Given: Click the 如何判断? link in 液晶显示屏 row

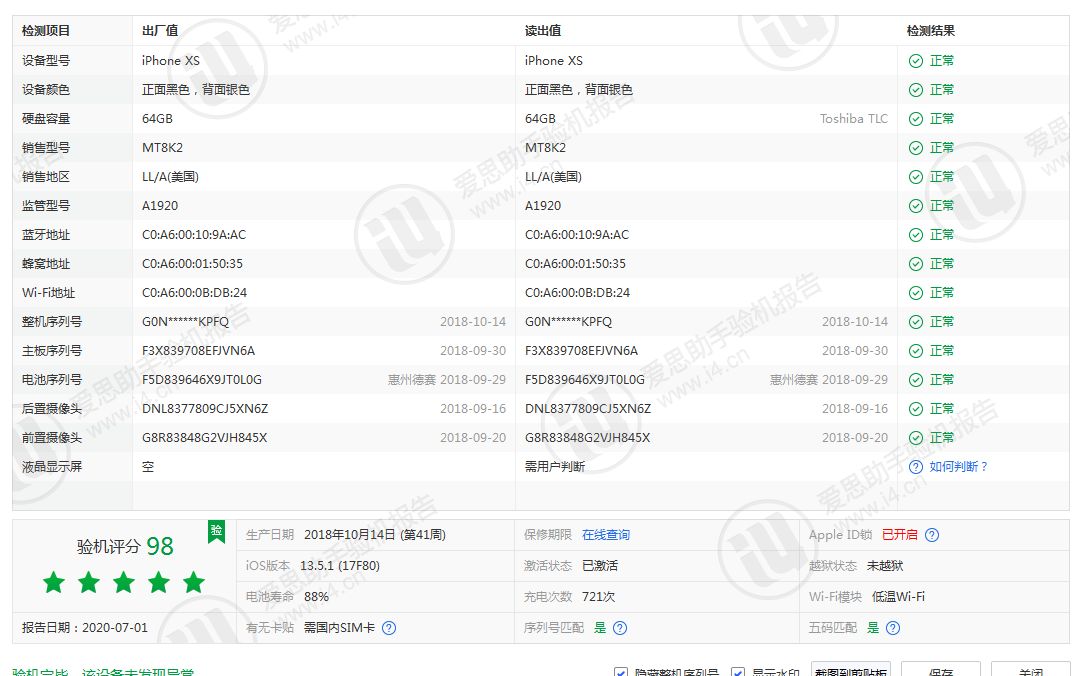Looking at the screenshot, I should coord(958,466).
